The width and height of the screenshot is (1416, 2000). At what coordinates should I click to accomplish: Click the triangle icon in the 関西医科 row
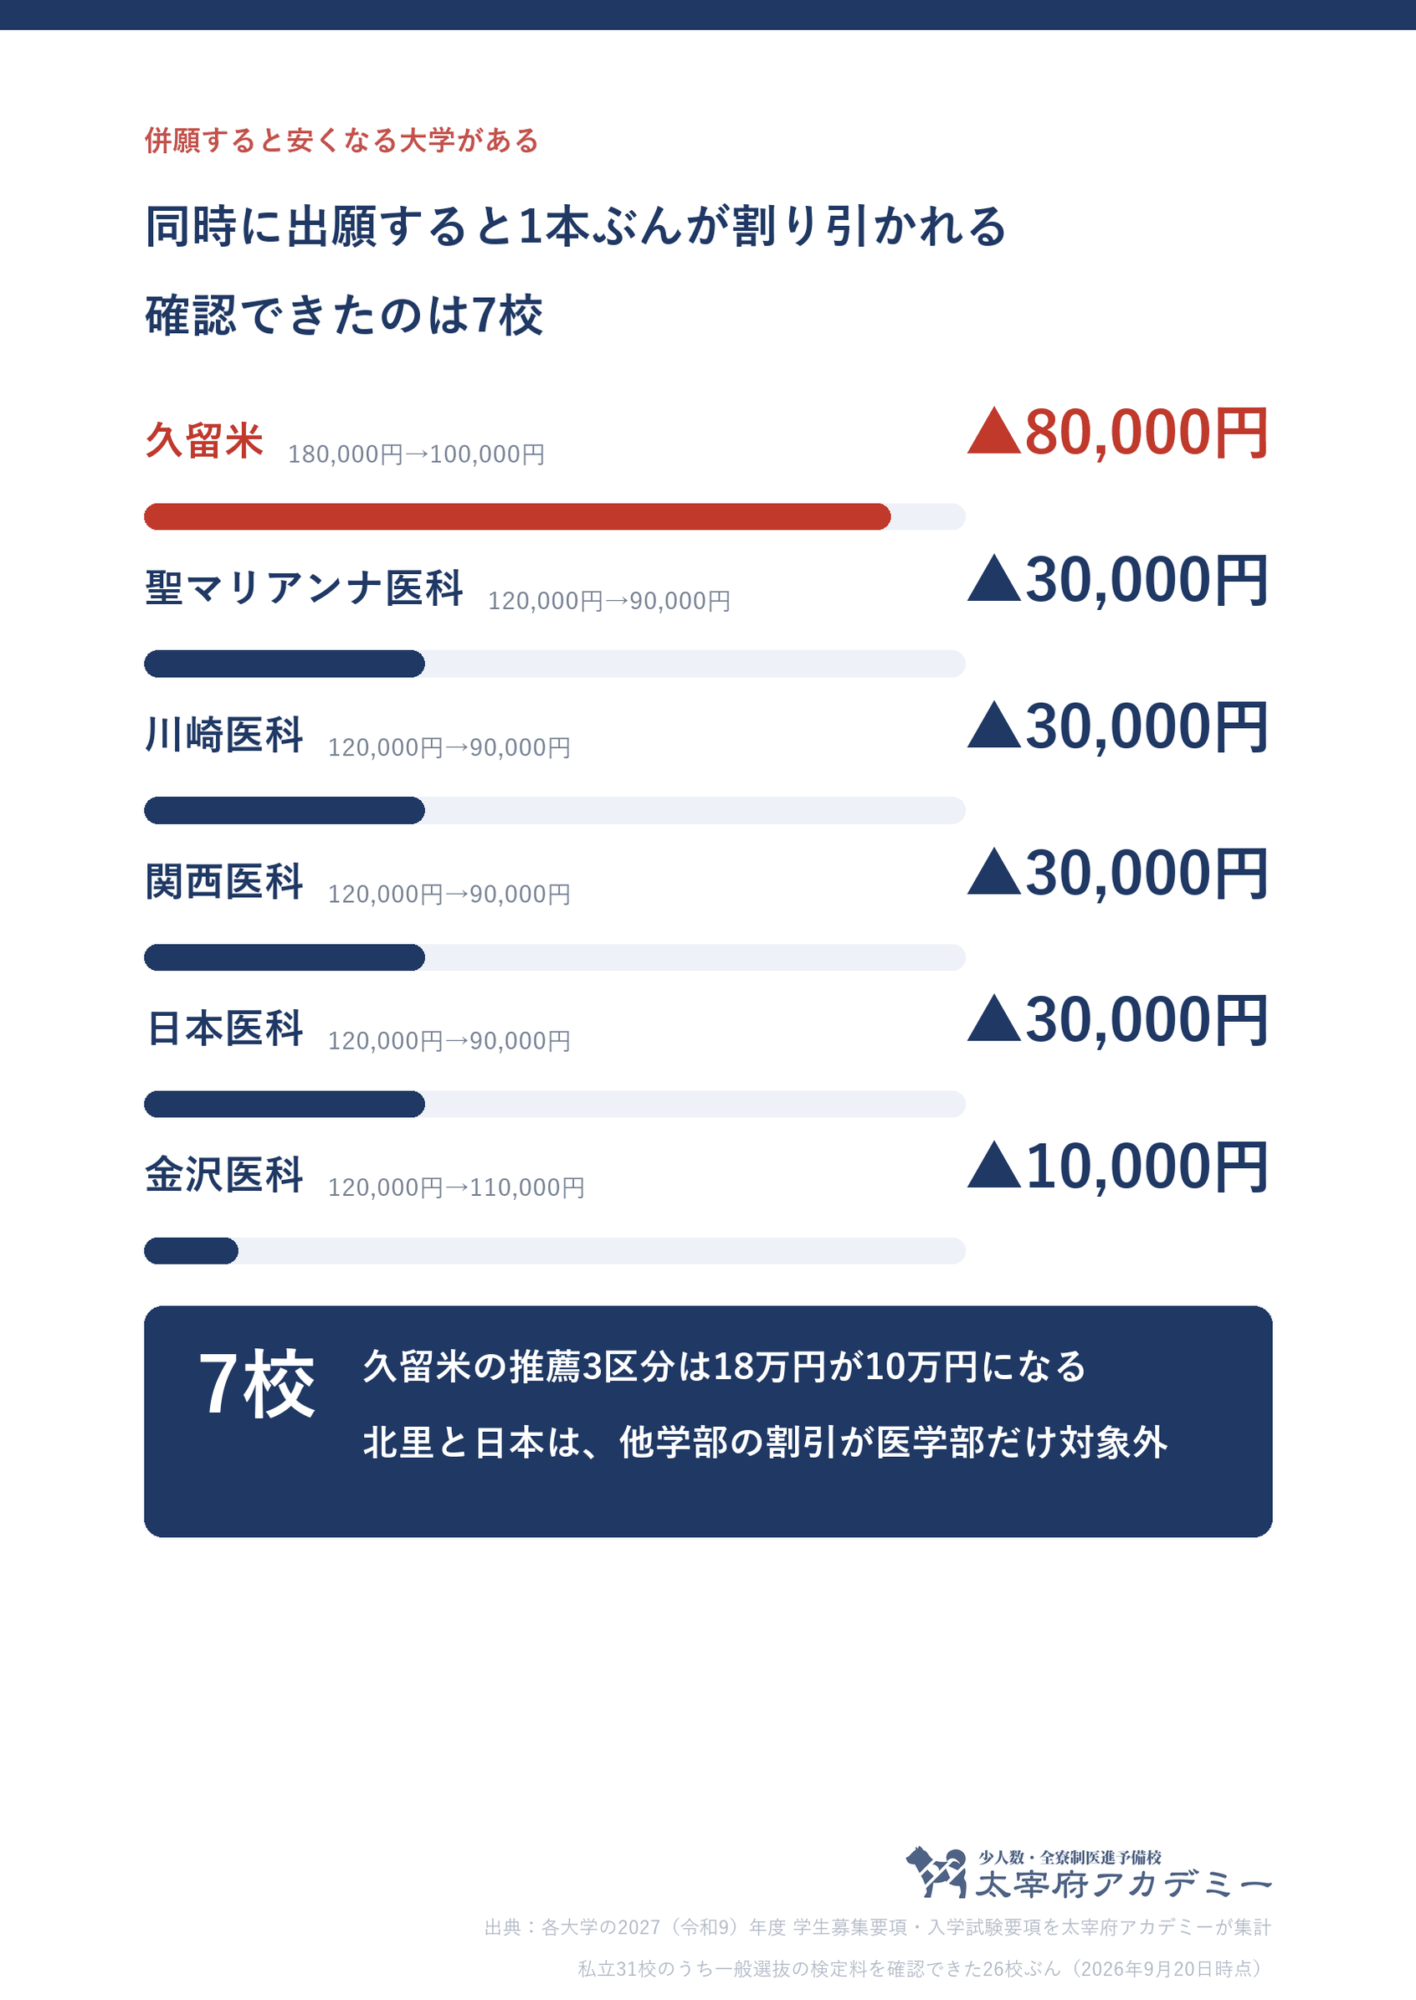click(x=994, y=871)
